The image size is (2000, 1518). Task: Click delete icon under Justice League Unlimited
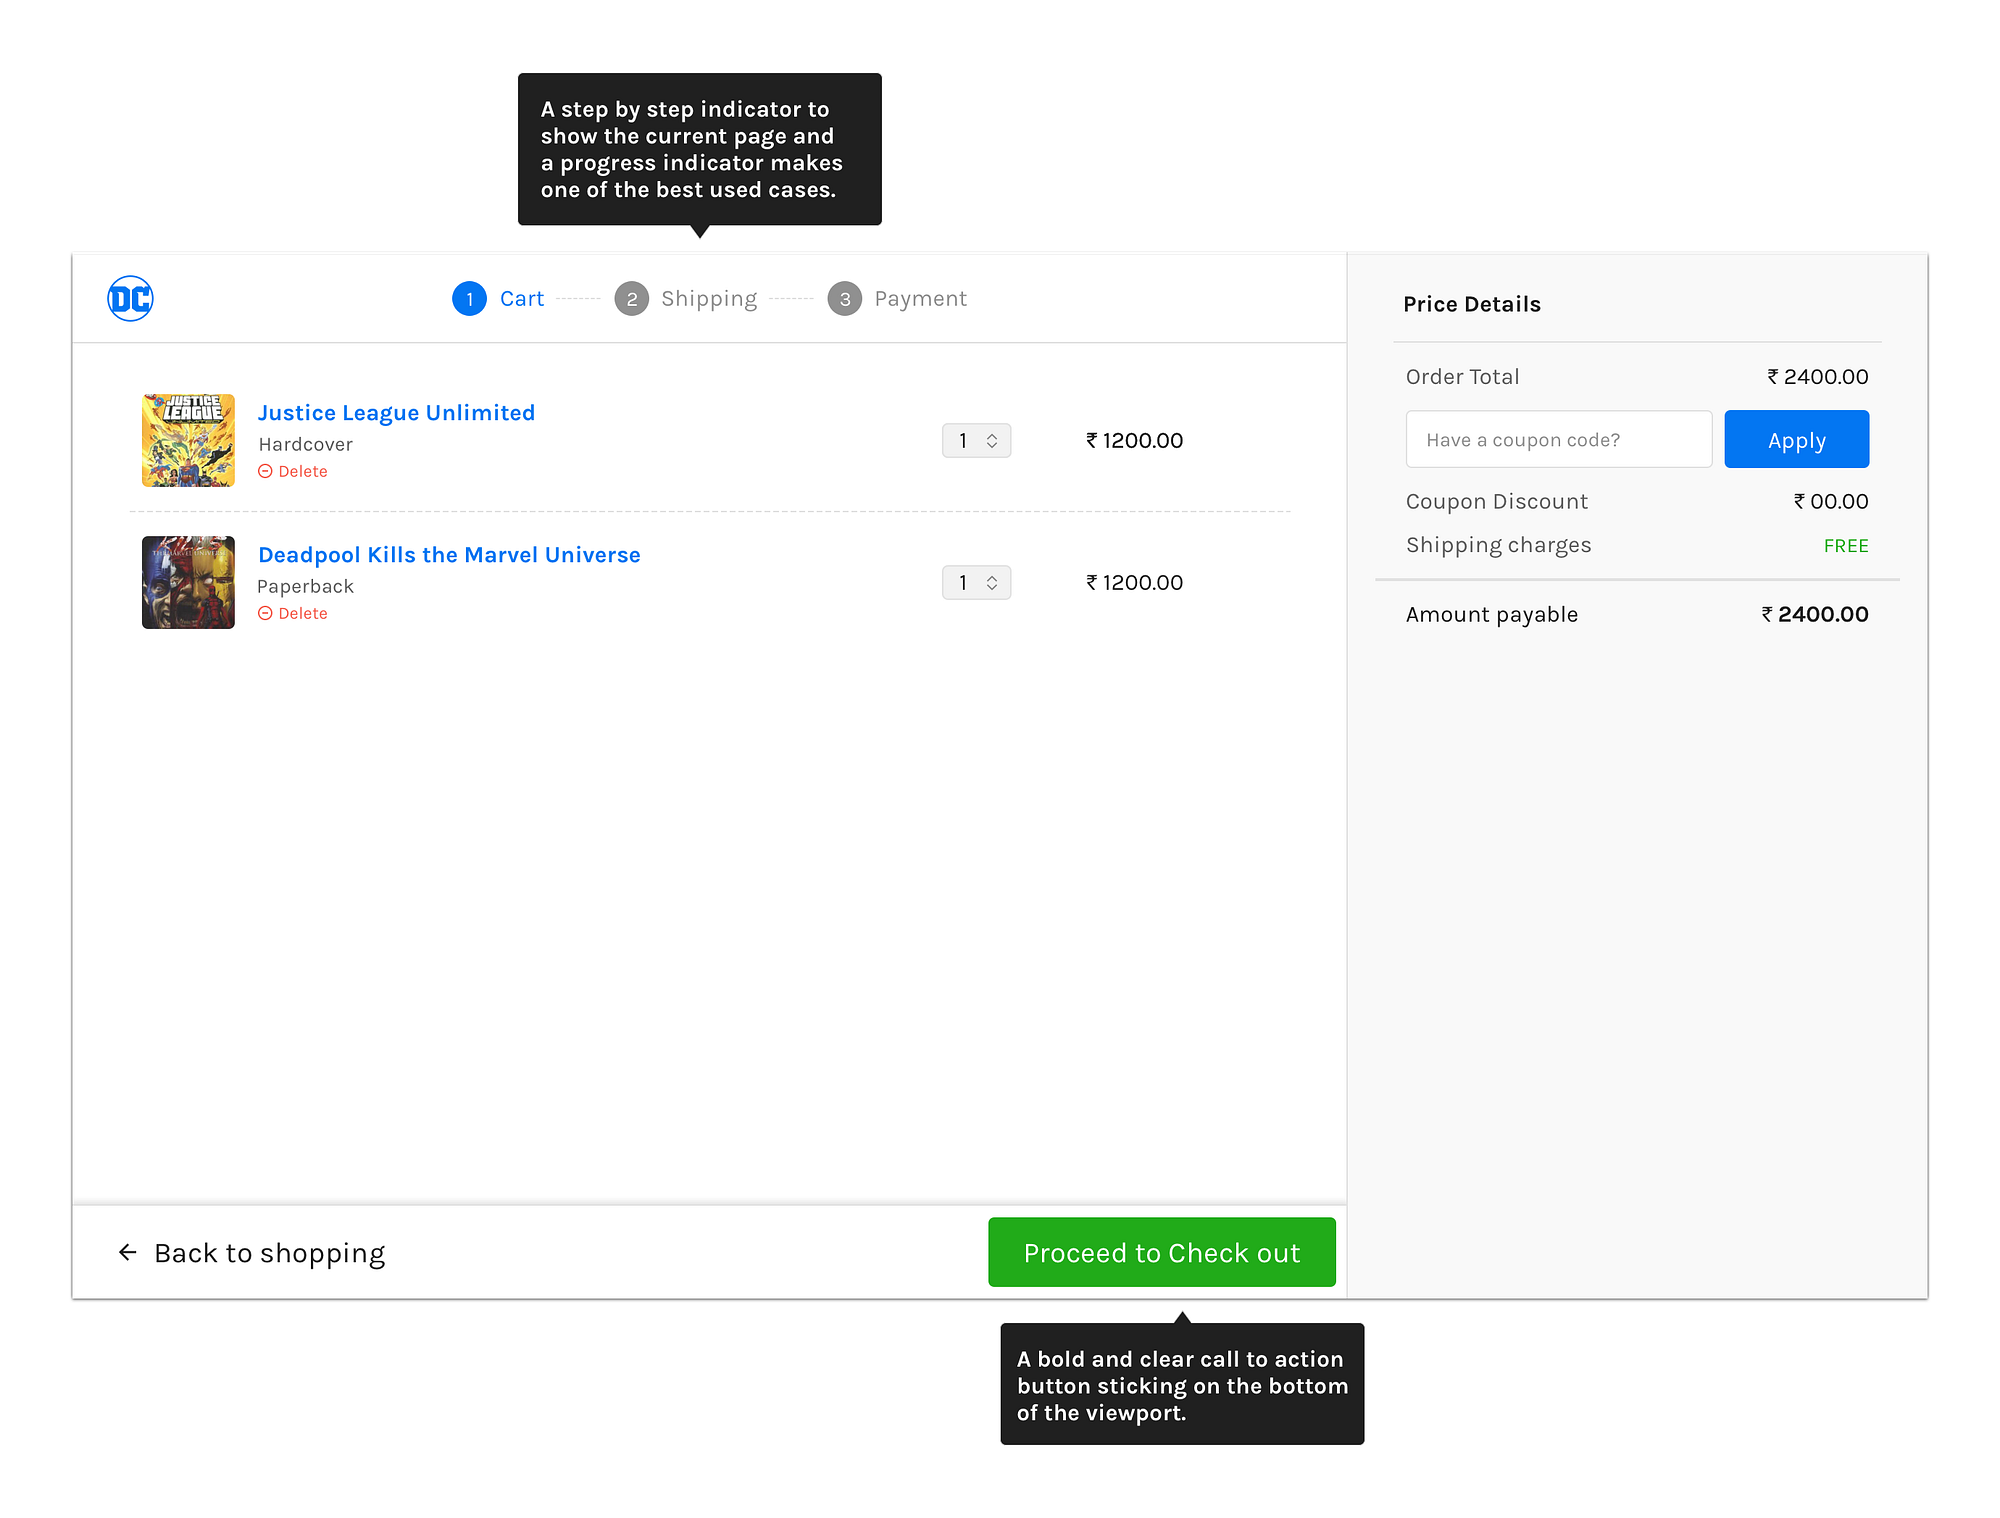[265, 471]
